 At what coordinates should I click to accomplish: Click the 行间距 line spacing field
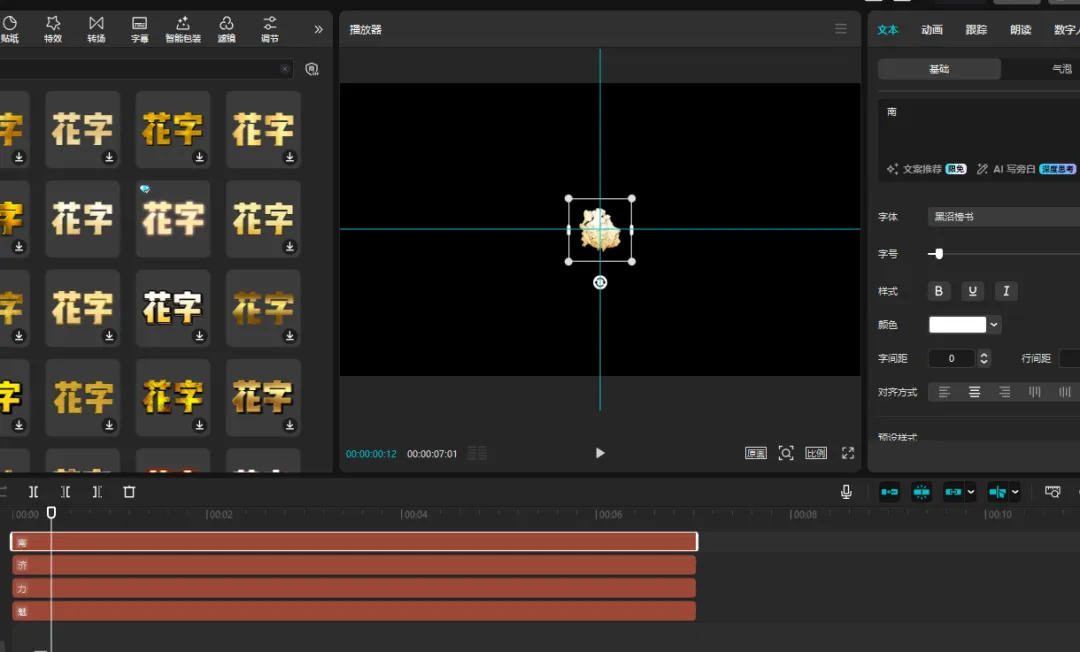1069,358
